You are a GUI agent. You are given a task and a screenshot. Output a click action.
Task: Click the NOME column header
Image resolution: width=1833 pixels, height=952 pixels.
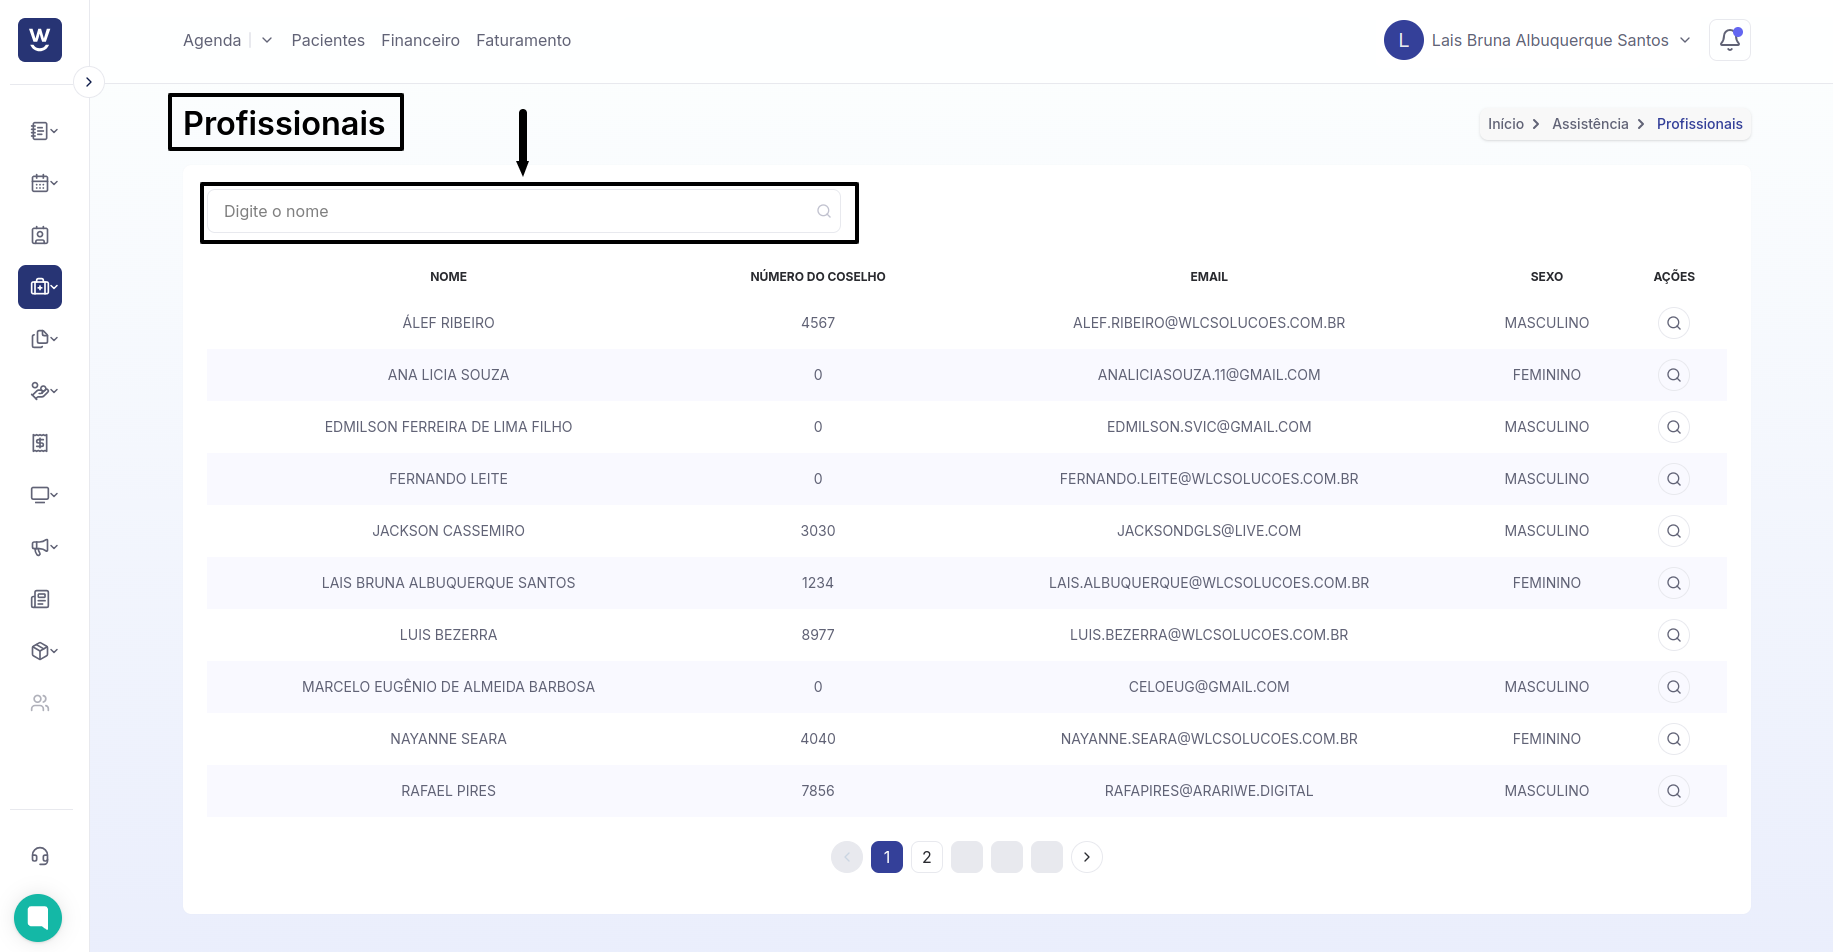coord(448,277)
